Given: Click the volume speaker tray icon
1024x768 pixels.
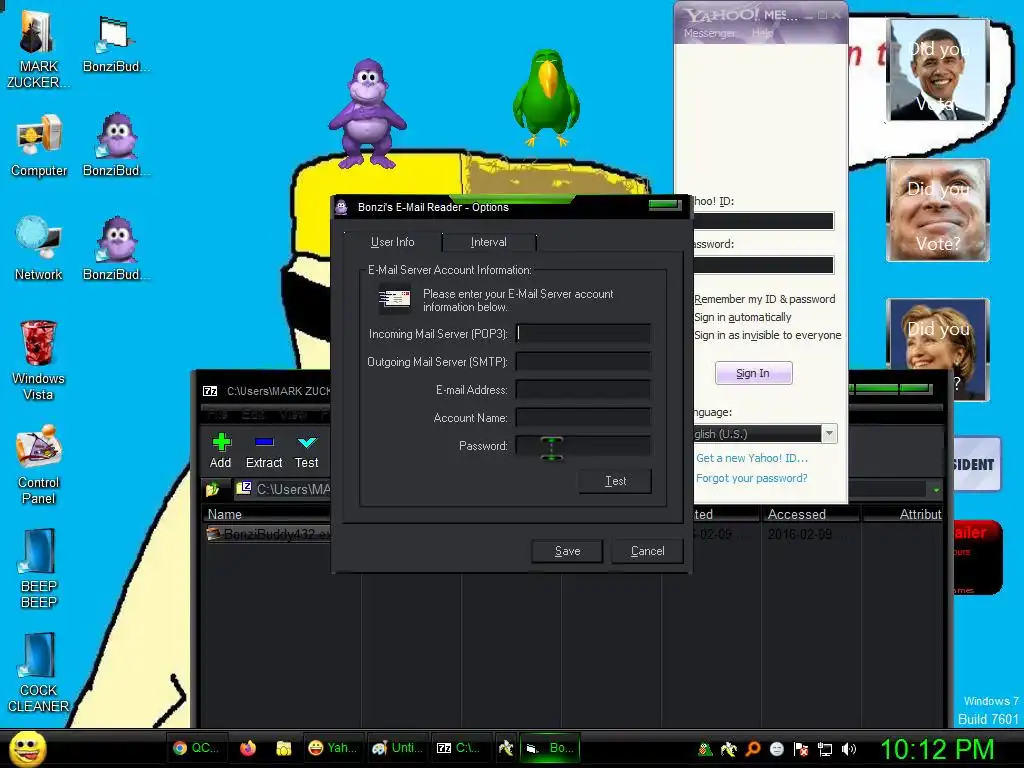Looking at the screenshot, I should click(x=848, y=749).
